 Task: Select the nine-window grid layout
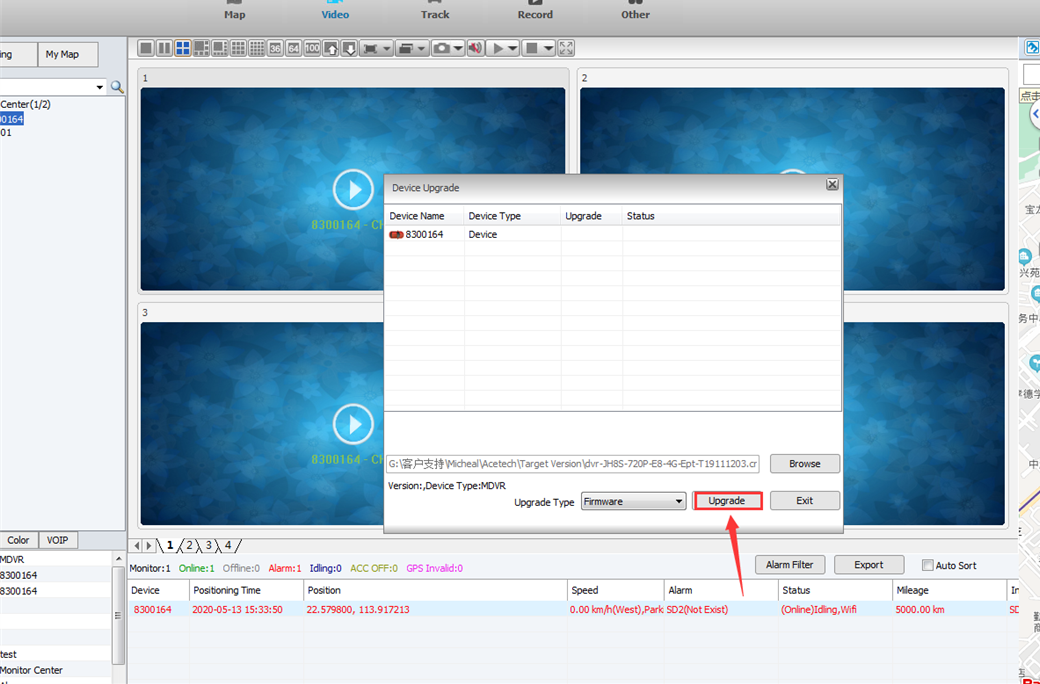click(x=238, y=48)
